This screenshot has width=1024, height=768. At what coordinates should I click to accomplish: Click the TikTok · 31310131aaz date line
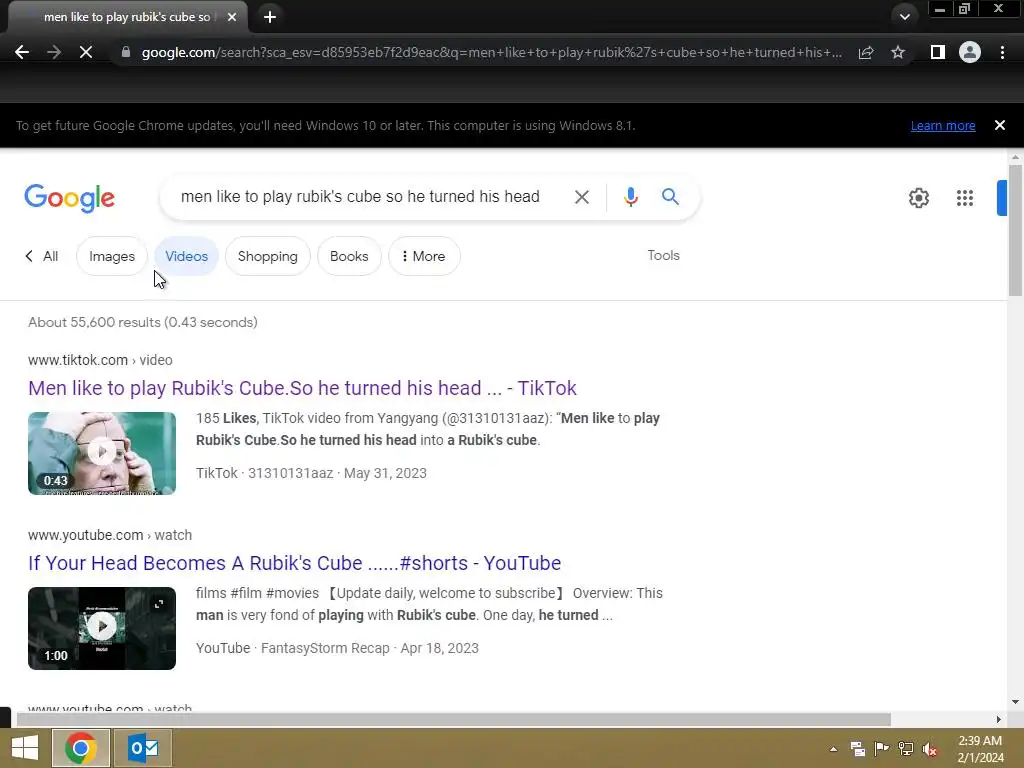311,473
